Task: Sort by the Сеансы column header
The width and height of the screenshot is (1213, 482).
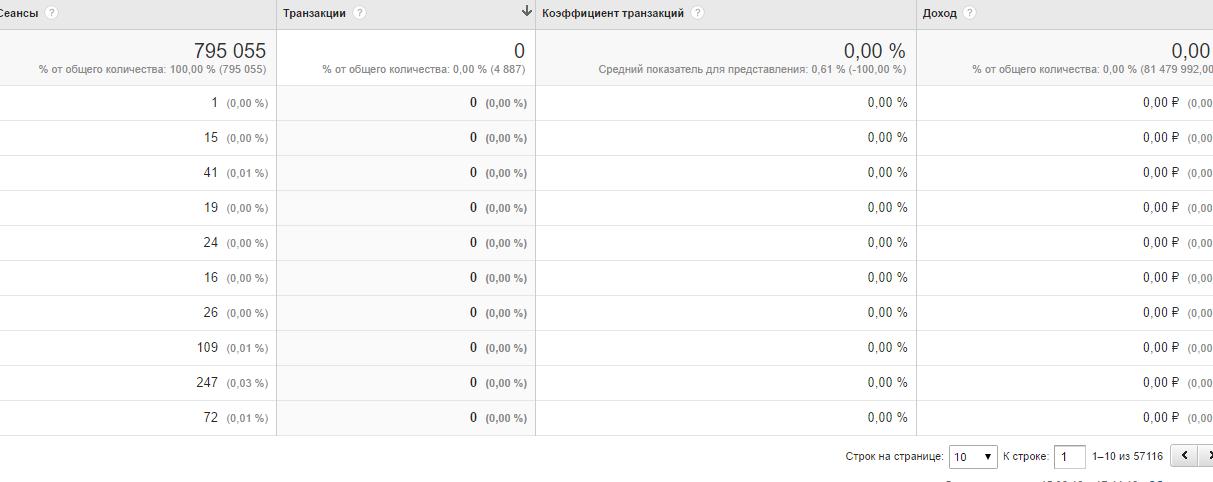Action: [x=18, y=13]
